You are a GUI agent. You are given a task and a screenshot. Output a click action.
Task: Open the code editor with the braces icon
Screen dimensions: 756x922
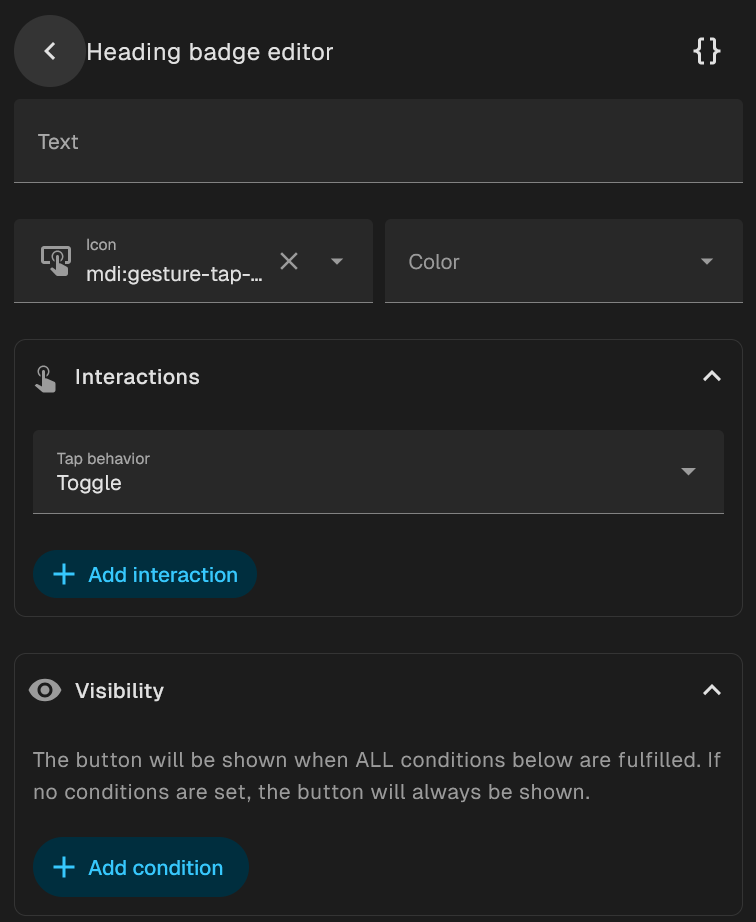(x=707, y=52)
